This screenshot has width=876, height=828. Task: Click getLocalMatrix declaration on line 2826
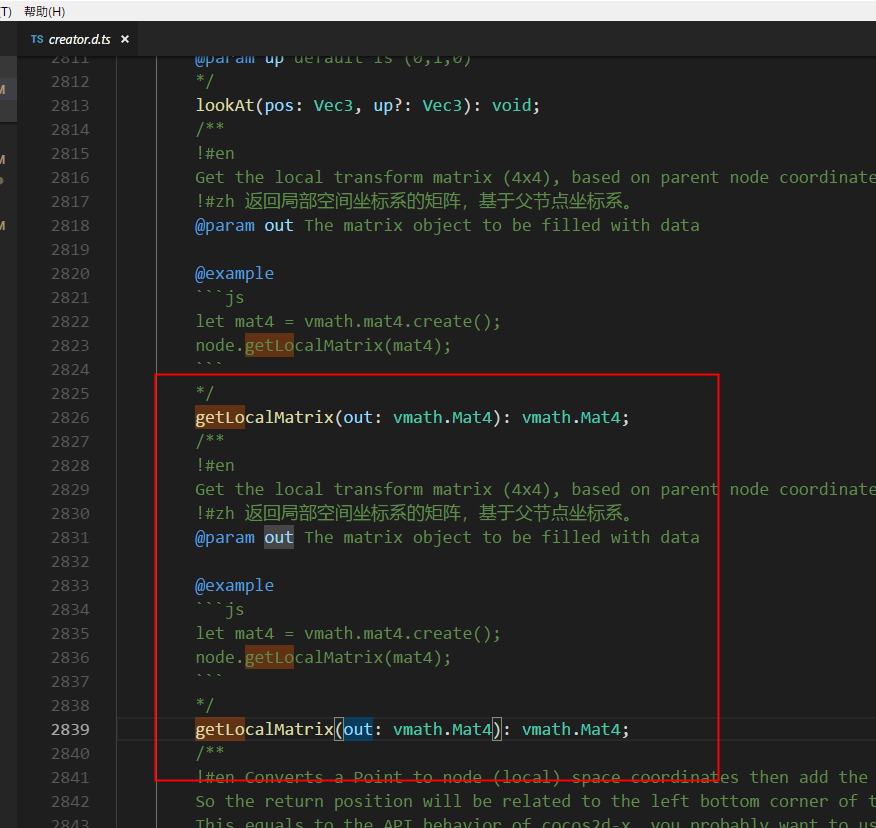coord(264,418)
